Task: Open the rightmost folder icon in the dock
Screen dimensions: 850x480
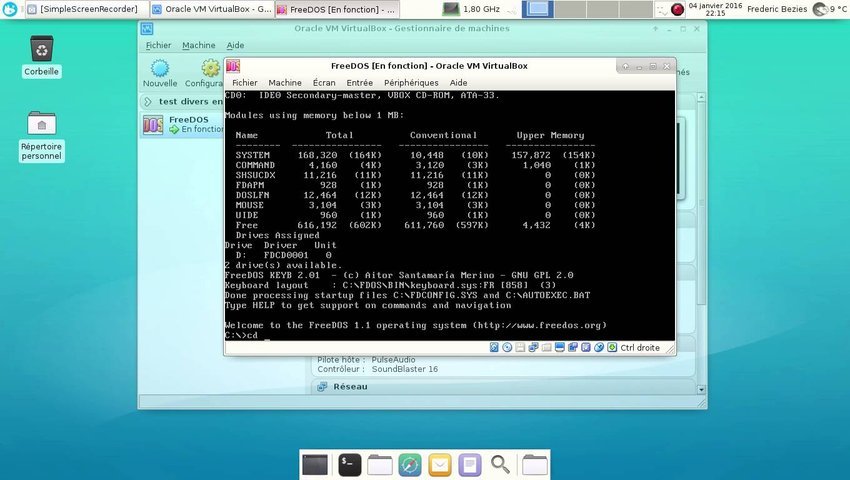Action: click(x=535, y=465)
